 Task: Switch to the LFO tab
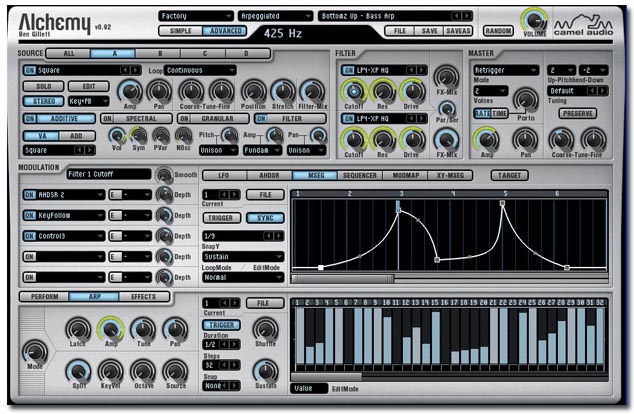point(224,175)
